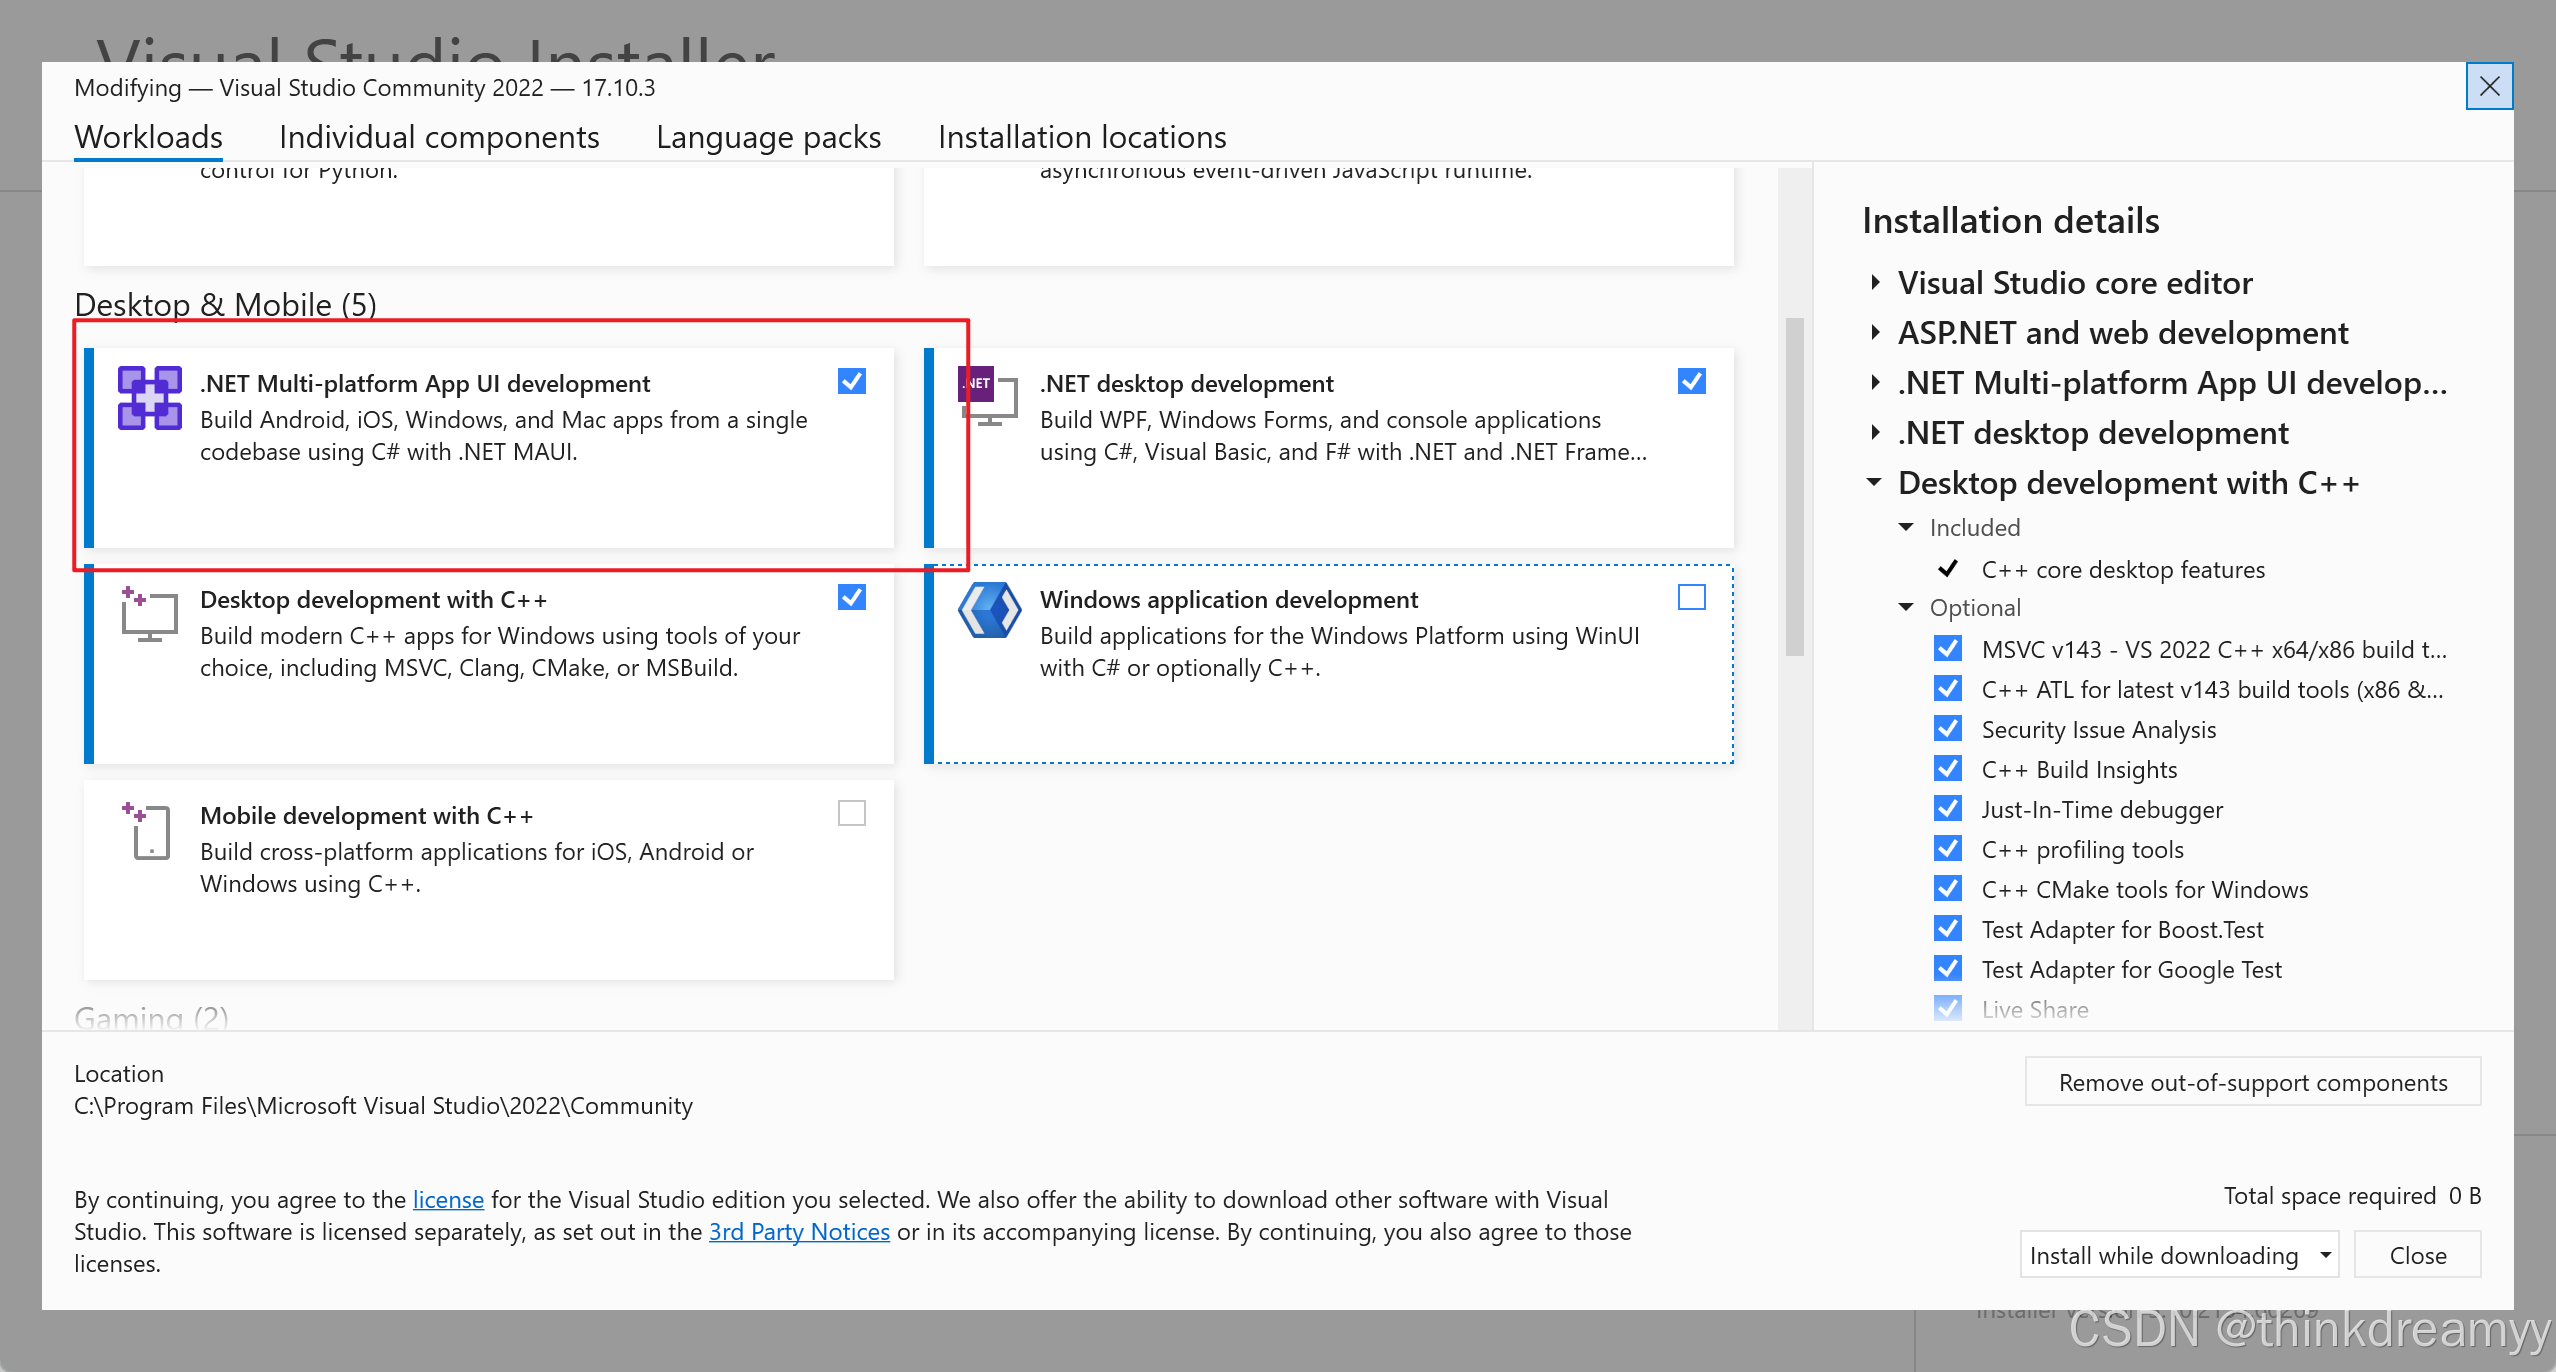Select the Mobile development with C++ card title
The width and height of the screenshot is (2556, 1372).
(367, 815)
